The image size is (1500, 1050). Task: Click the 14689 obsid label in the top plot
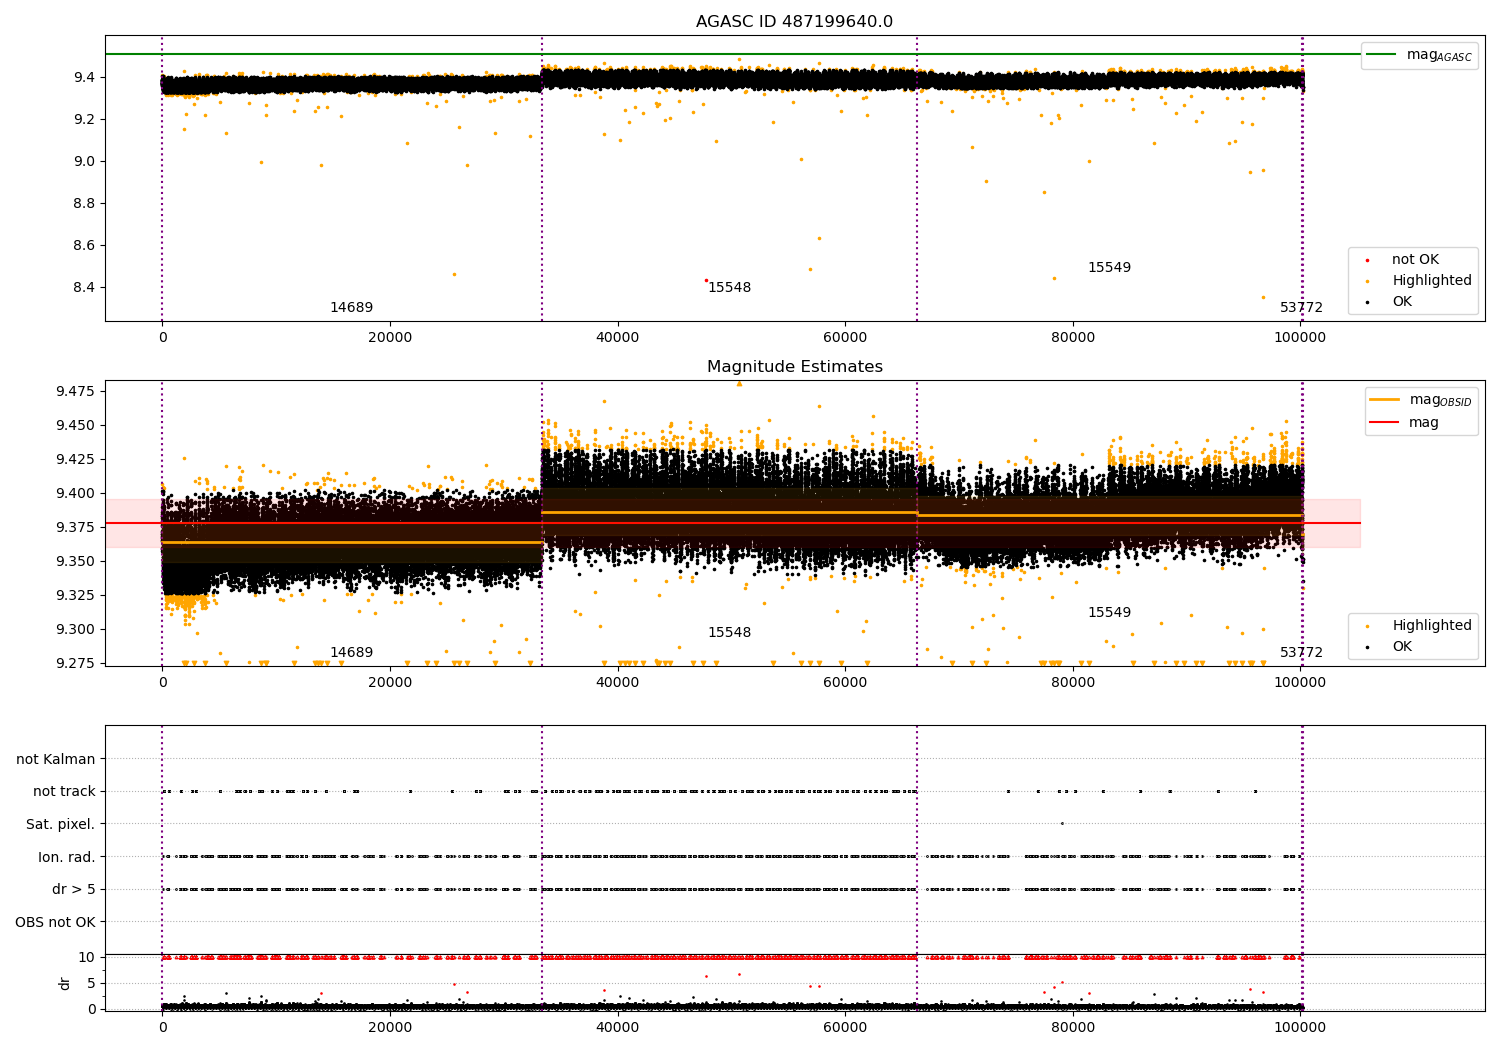[351, 308]
